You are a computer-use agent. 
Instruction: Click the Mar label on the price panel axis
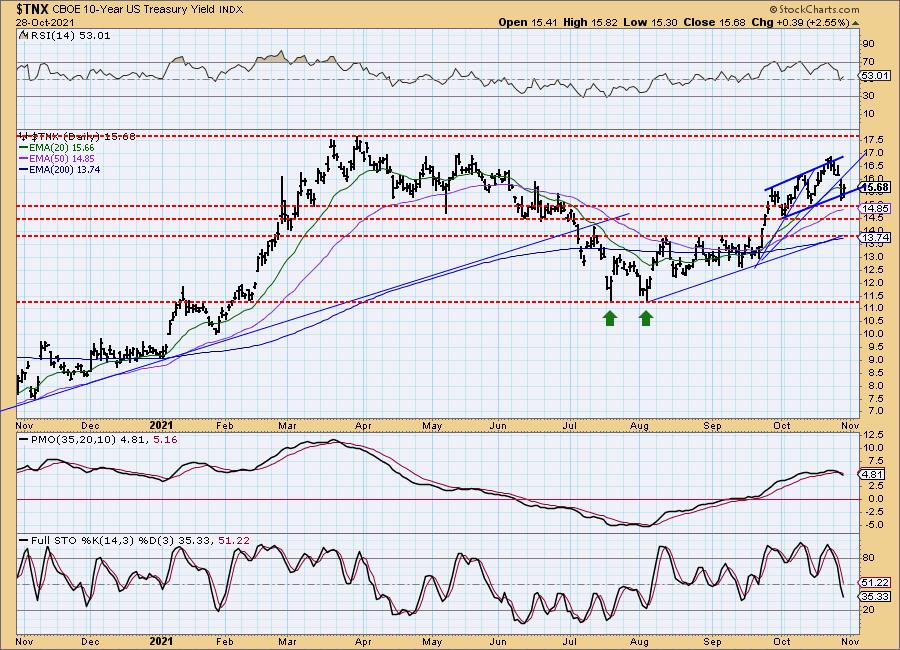[x=286, y=425]
